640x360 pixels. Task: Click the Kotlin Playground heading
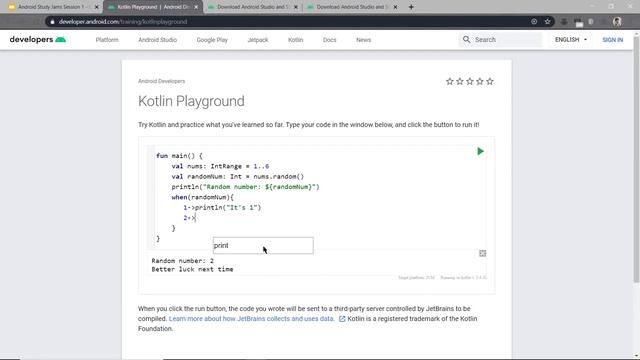pyautogui.click(x=191, y=101)
